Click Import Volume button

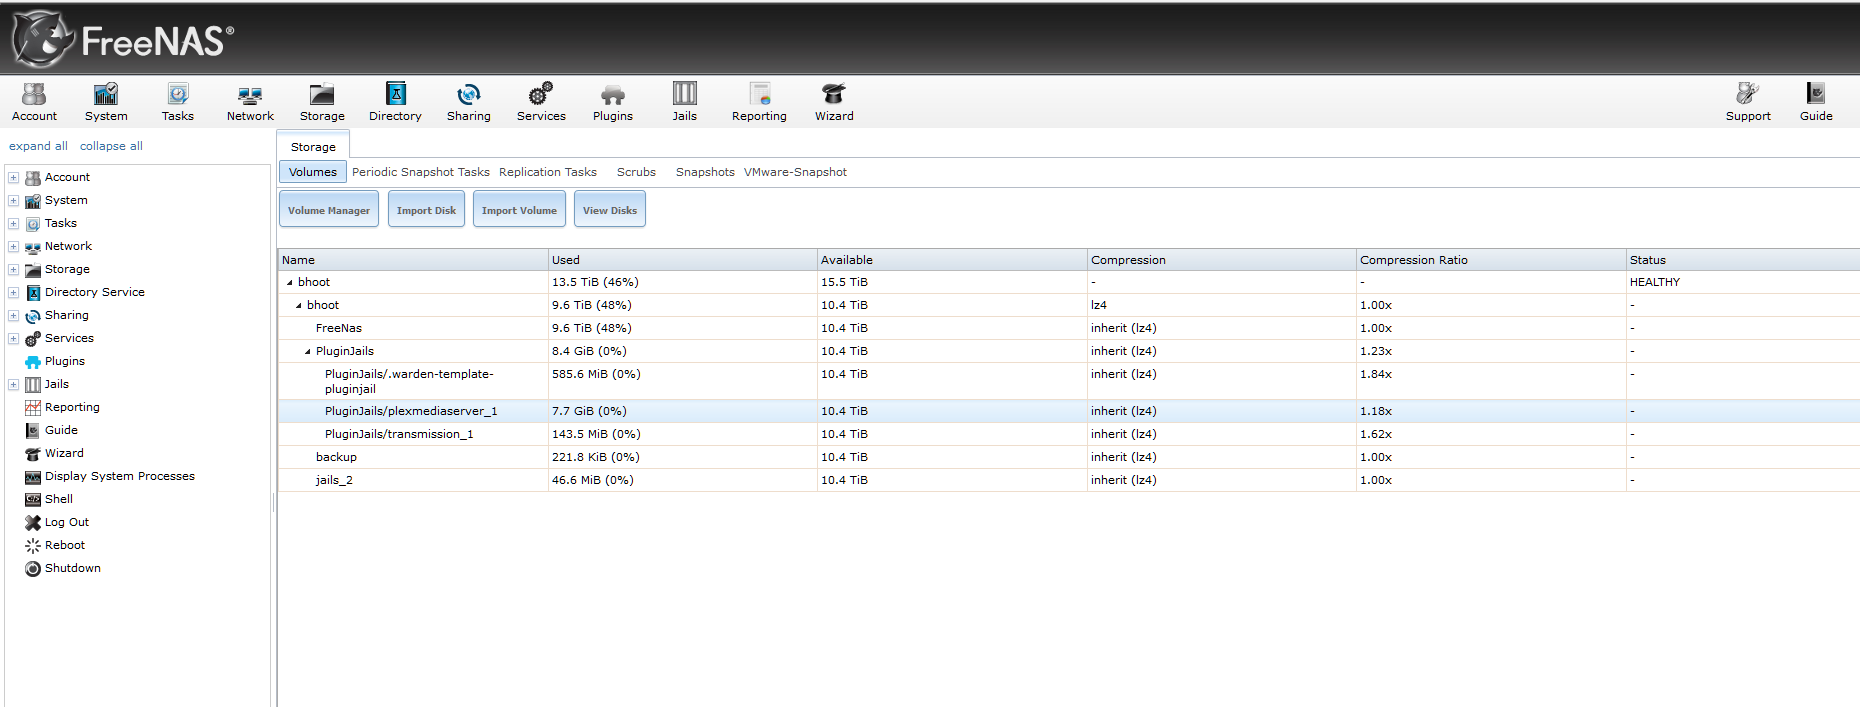(519, 209)
